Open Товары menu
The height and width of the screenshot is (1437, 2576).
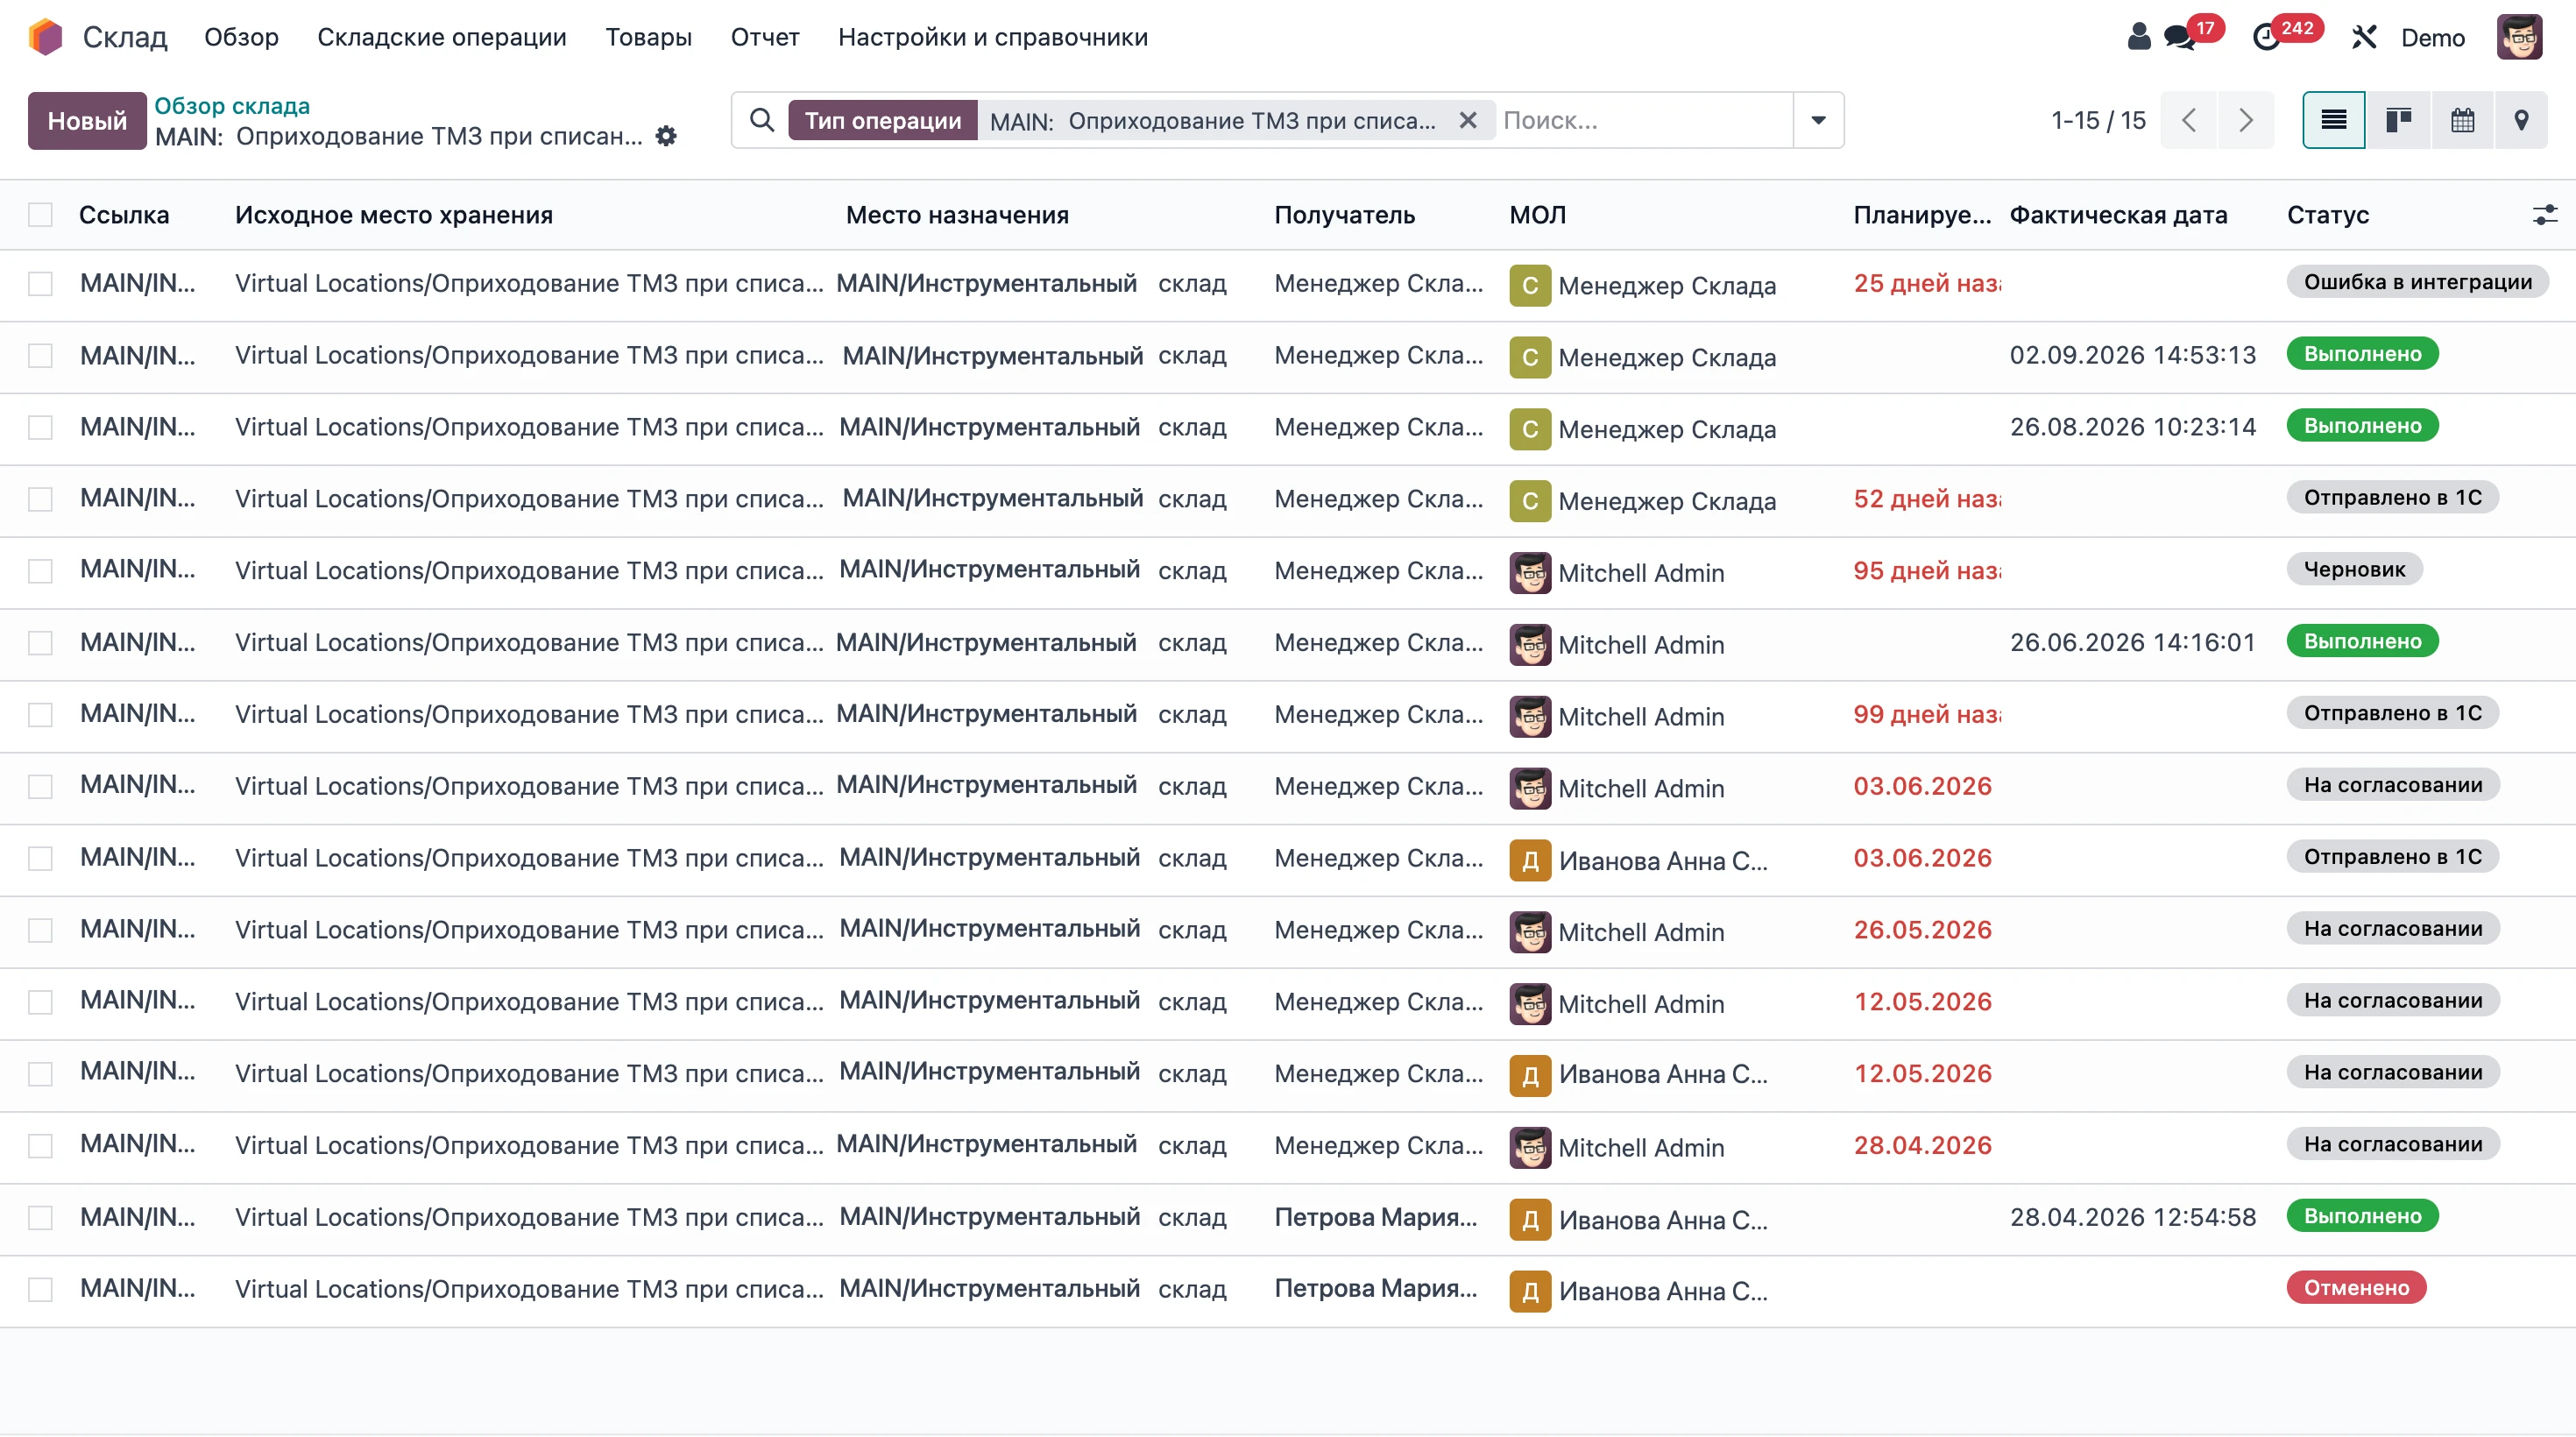click(x=648, y=37)
